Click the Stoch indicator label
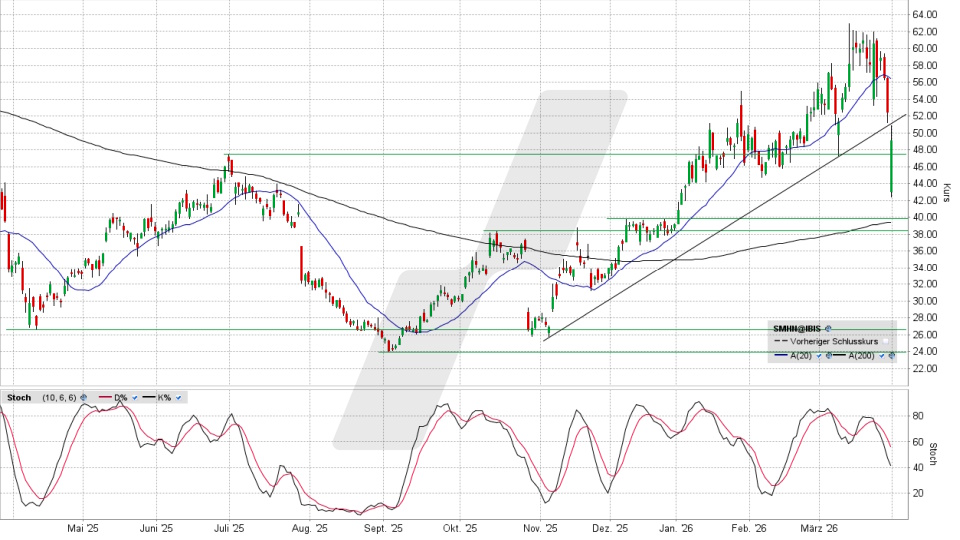This screenshot has width=960, height=540. click(x=18, y=398)
